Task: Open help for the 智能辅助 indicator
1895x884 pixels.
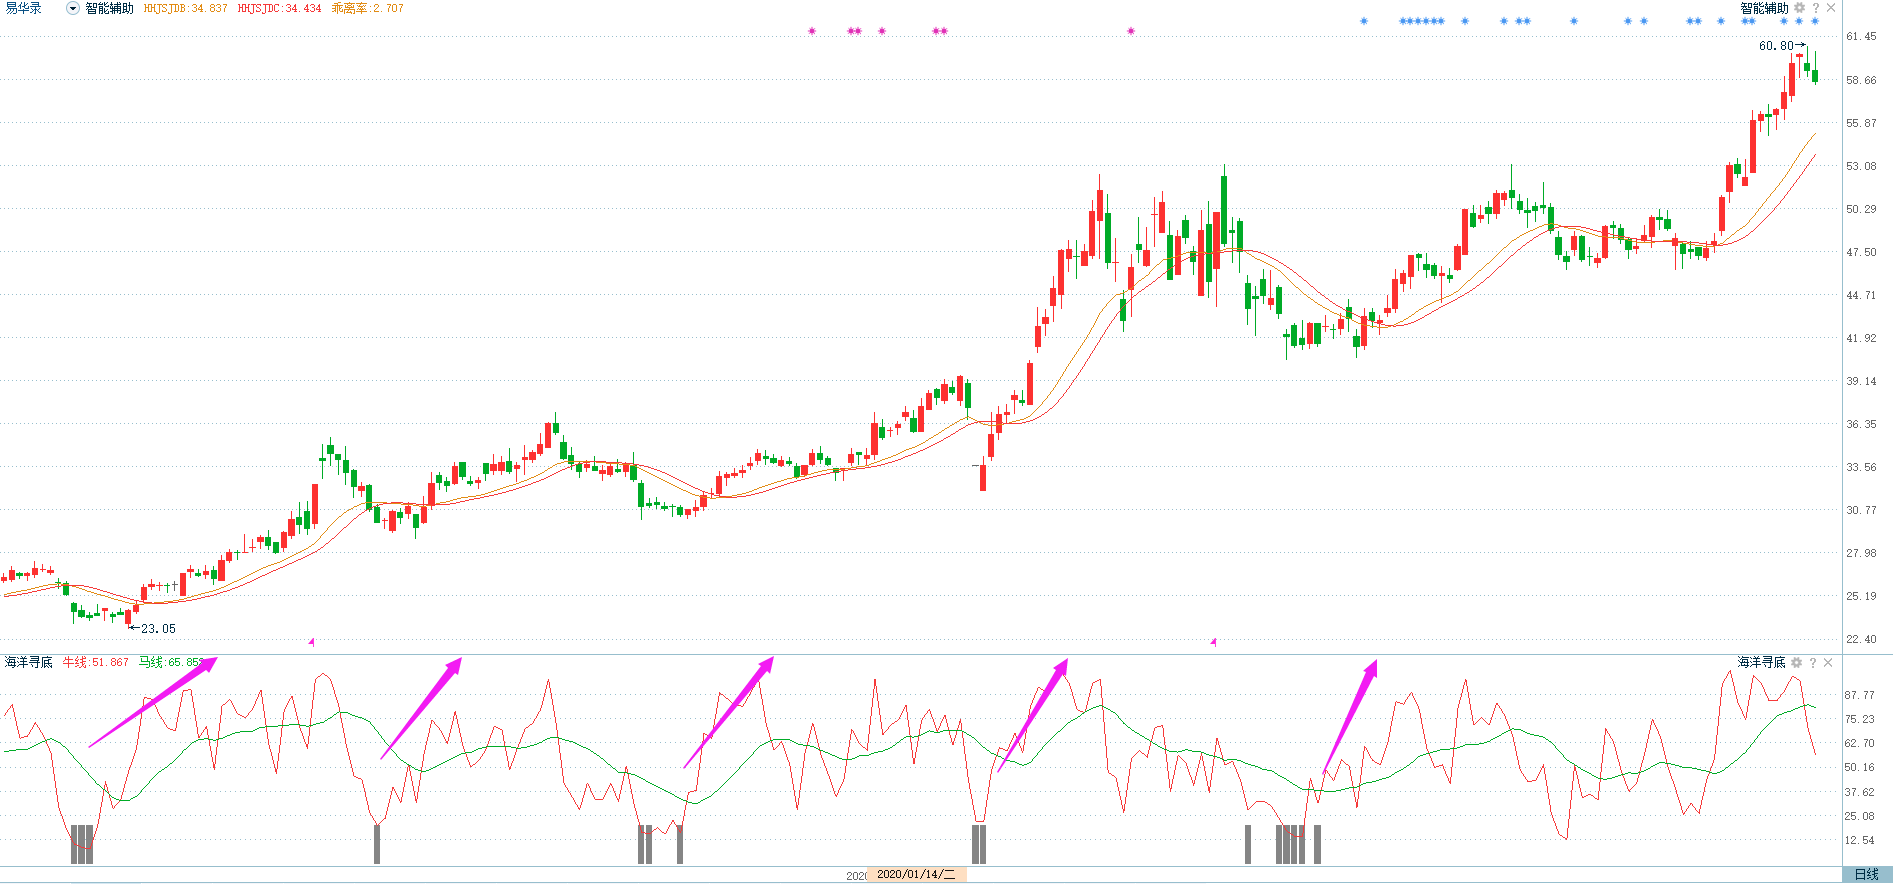Action: coord(1816,8)
